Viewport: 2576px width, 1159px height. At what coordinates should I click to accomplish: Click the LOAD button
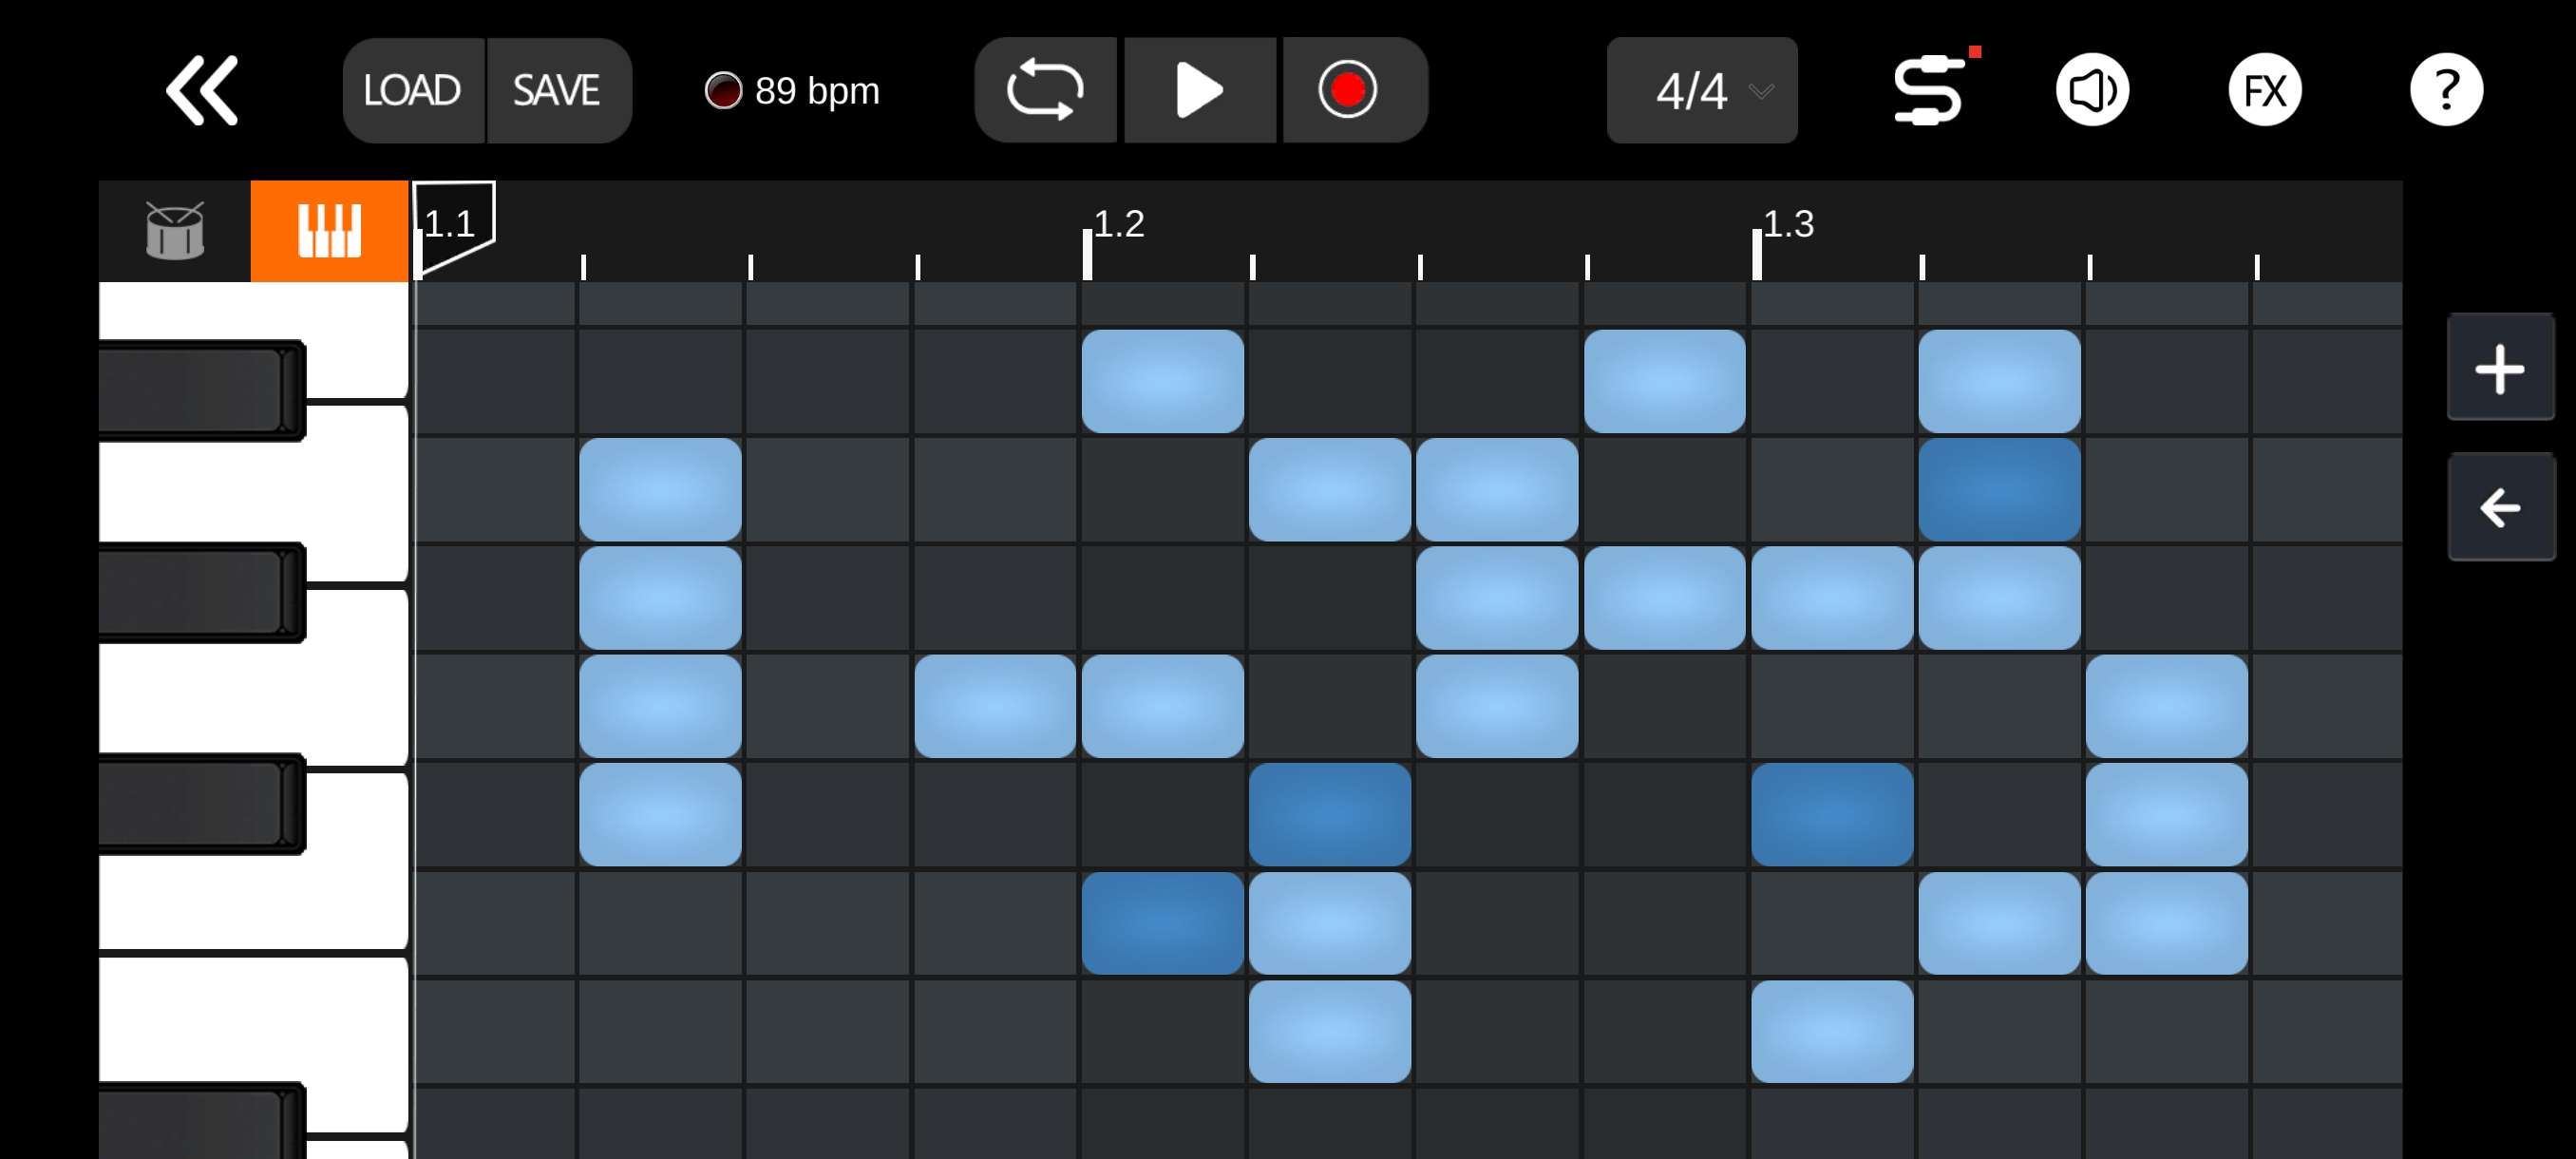tap(412, 90)
